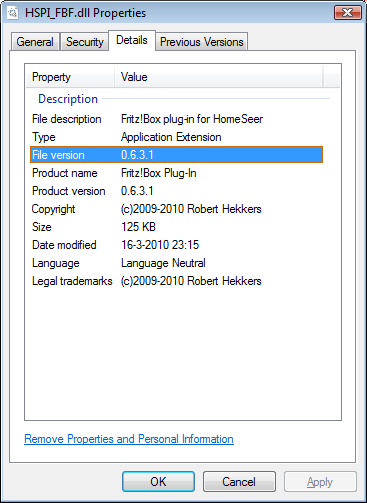Click the 'Language Neutral' value
This screenshot has height=503, width=367.
[163, 263]
